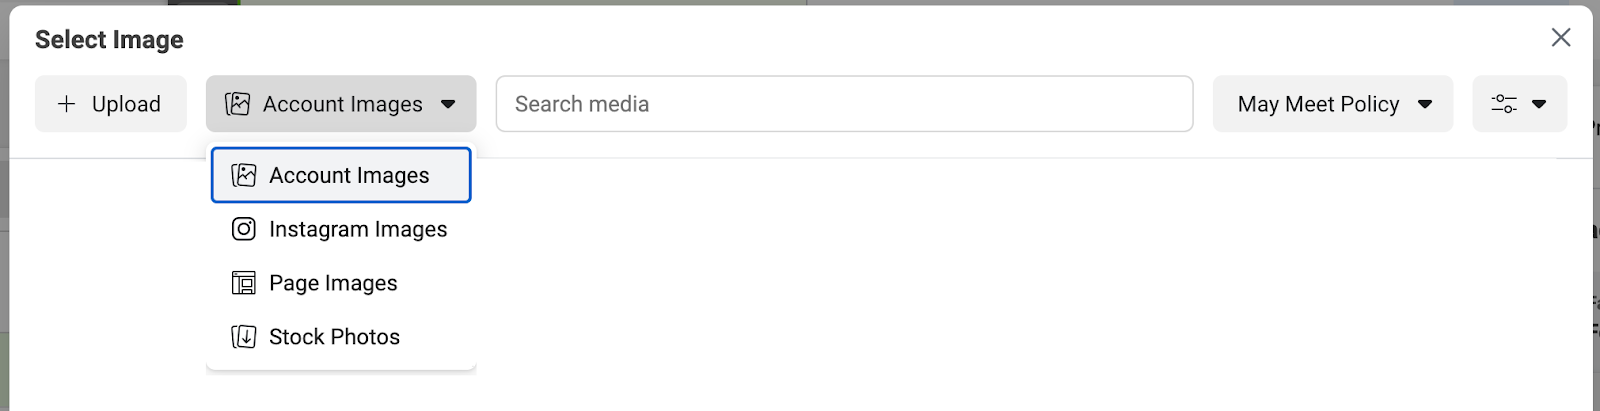This screenshot has height=411, width=1600.
Task: Click the Page Images layout icon
Action: [x=244, y=283]
